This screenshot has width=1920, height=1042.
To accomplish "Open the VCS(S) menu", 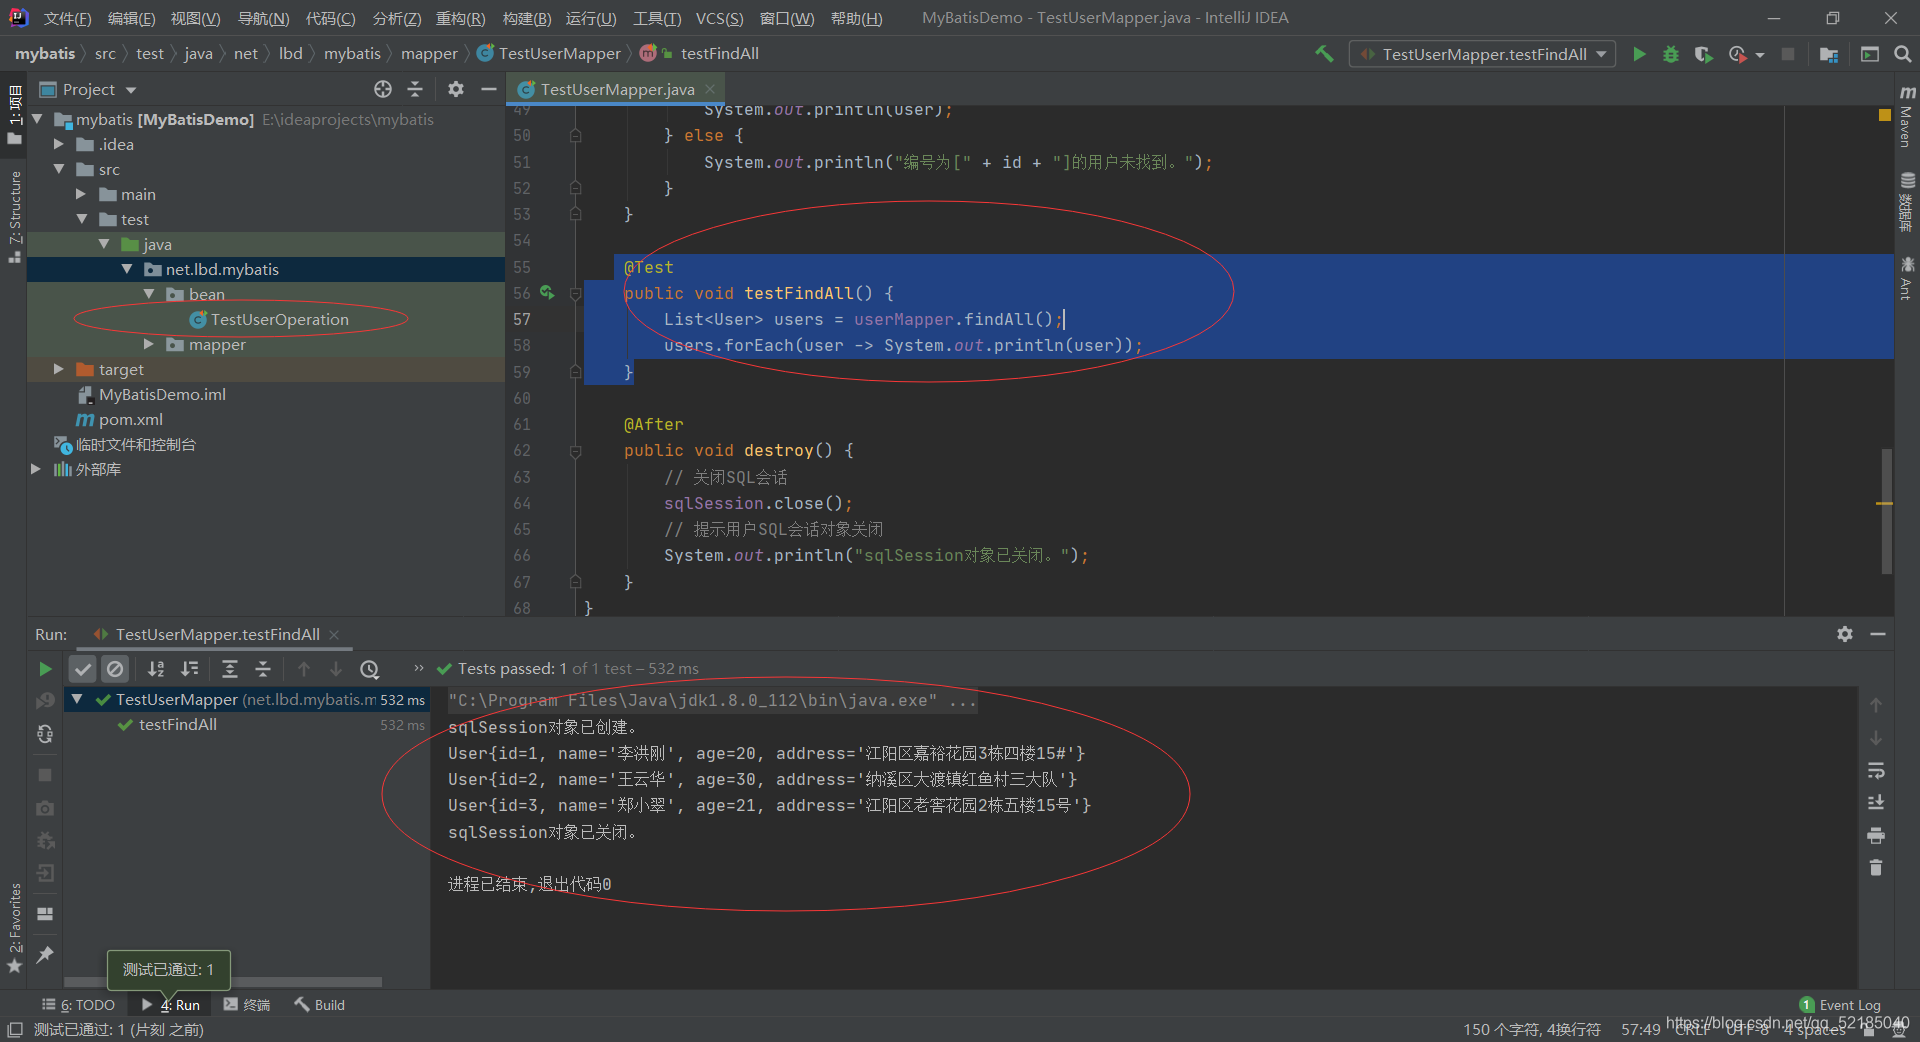I will [719, 18].
